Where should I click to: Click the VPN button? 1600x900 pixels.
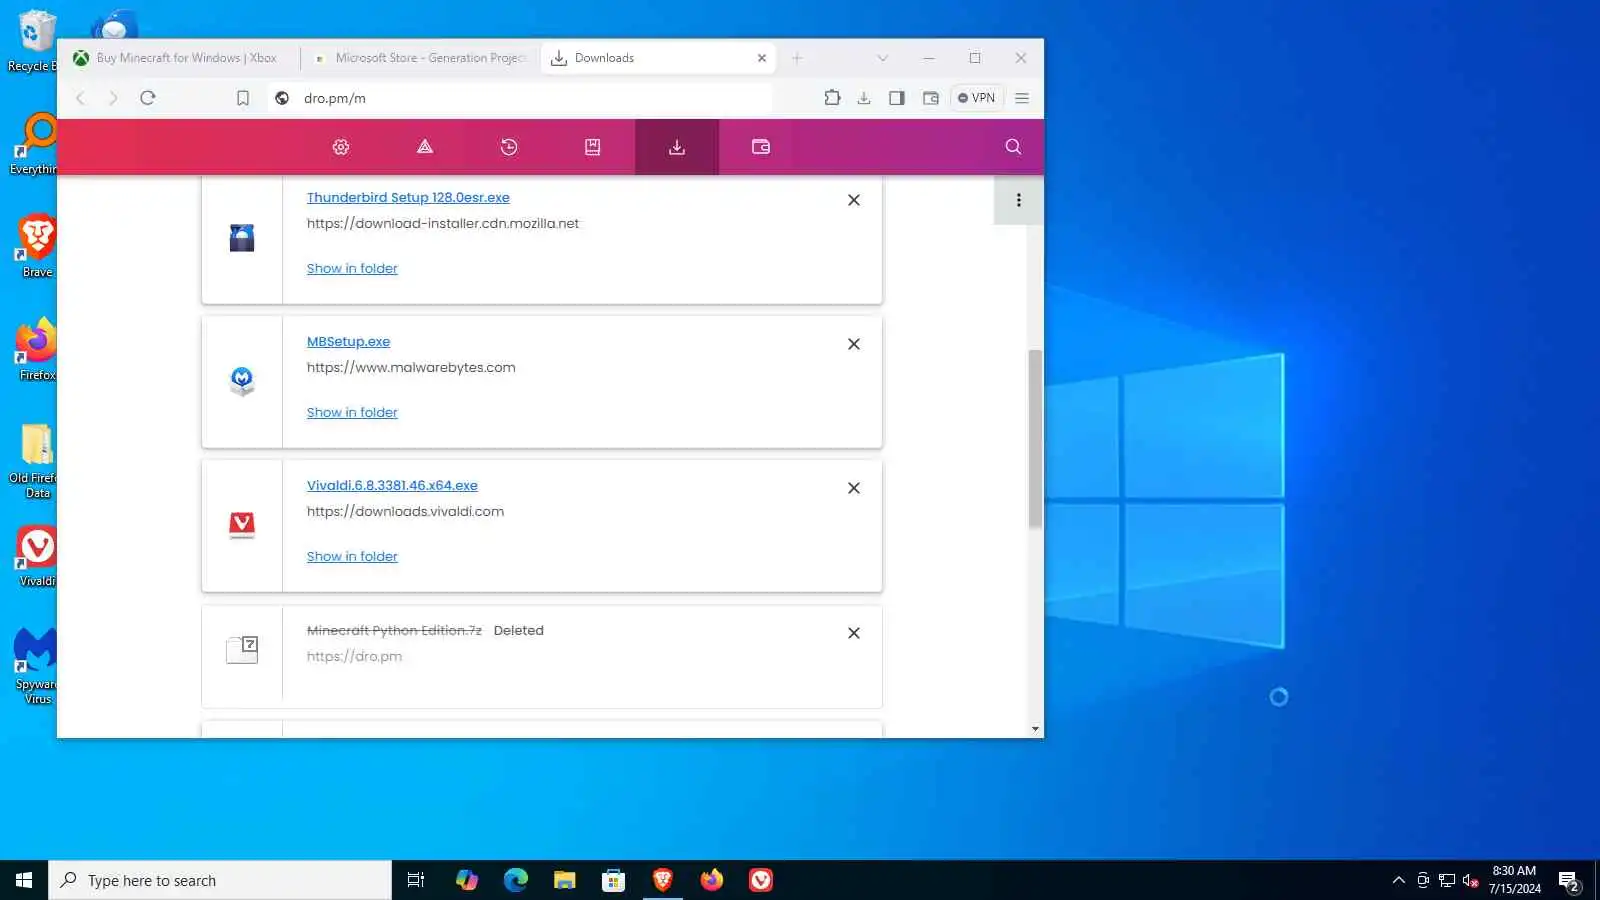coord(976,98)
